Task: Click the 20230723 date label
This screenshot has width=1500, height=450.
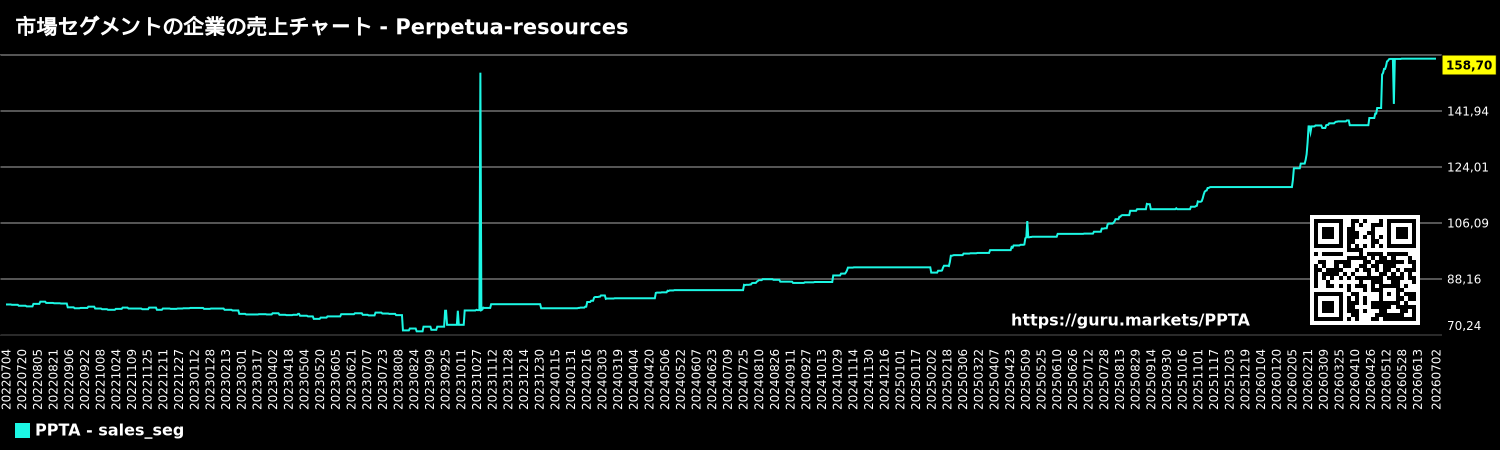Action: tap(383, 379)
